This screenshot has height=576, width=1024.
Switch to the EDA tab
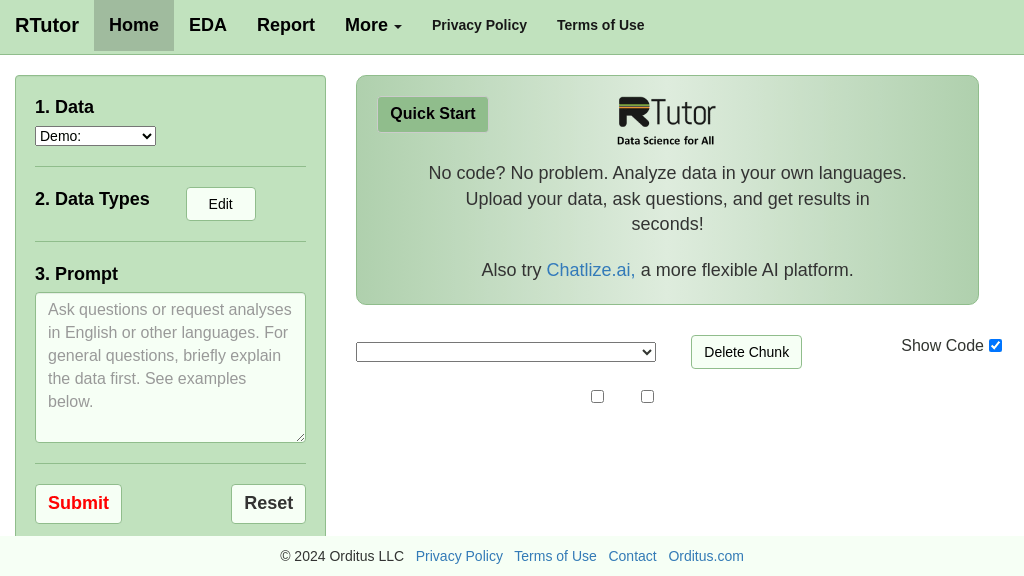[x=208, y=25]
